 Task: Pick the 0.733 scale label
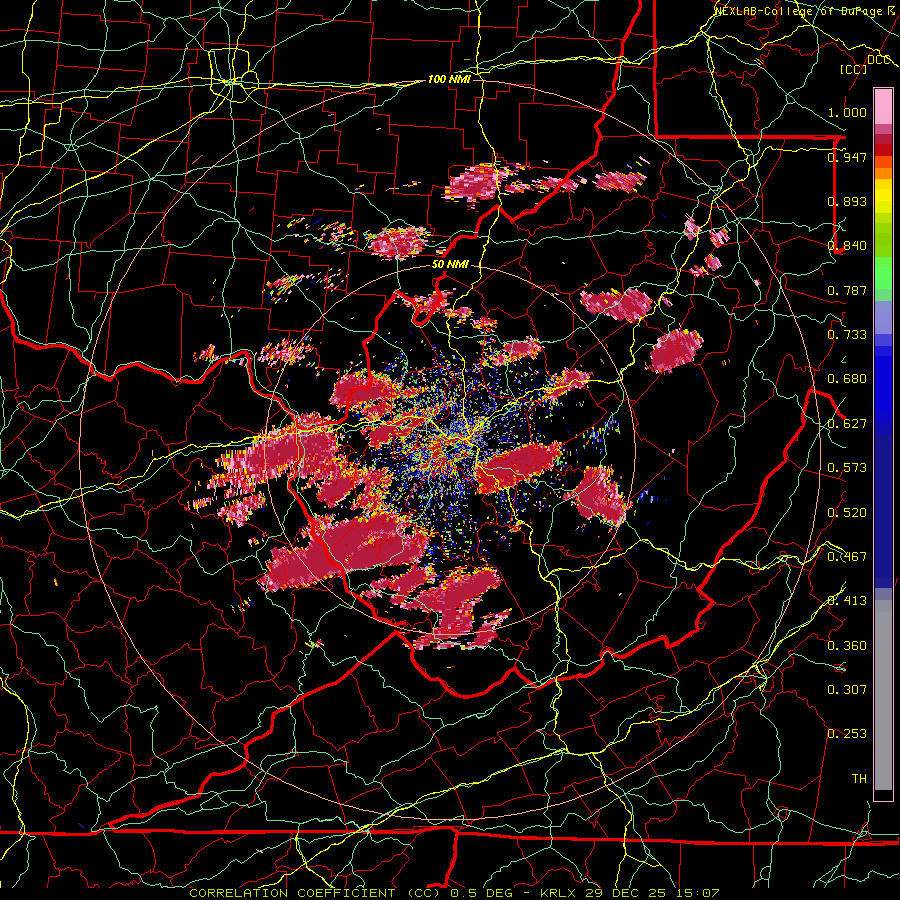point(847,335)
